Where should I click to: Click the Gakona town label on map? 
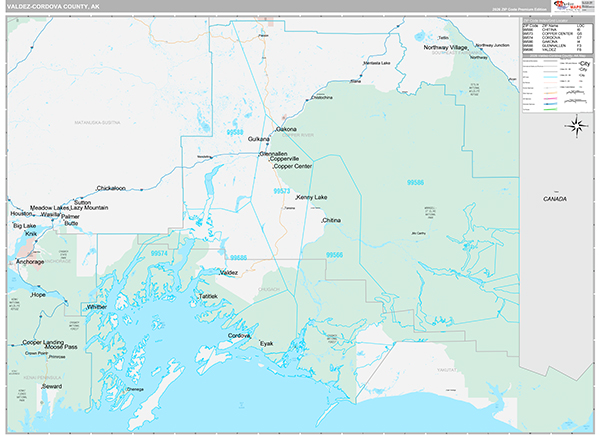286,129
